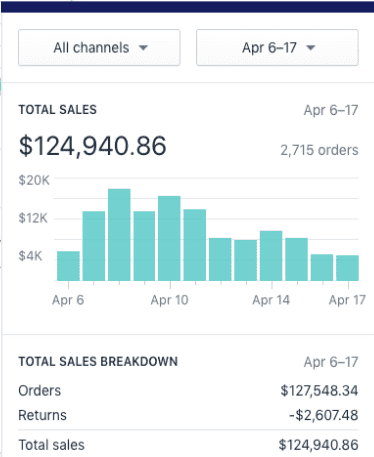Click the TOTAL SALES BREAKDOWN heading
374x457 pixels.
(98, 362)
